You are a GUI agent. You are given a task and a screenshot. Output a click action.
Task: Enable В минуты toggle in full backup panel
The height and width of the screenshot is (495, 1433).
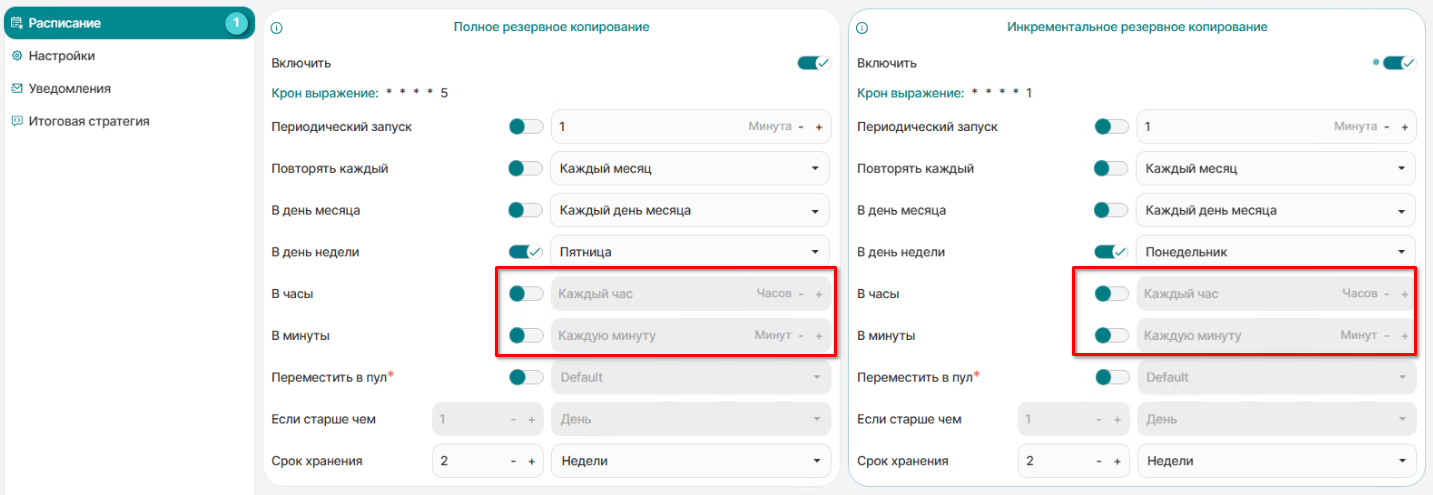pos(526,336)
